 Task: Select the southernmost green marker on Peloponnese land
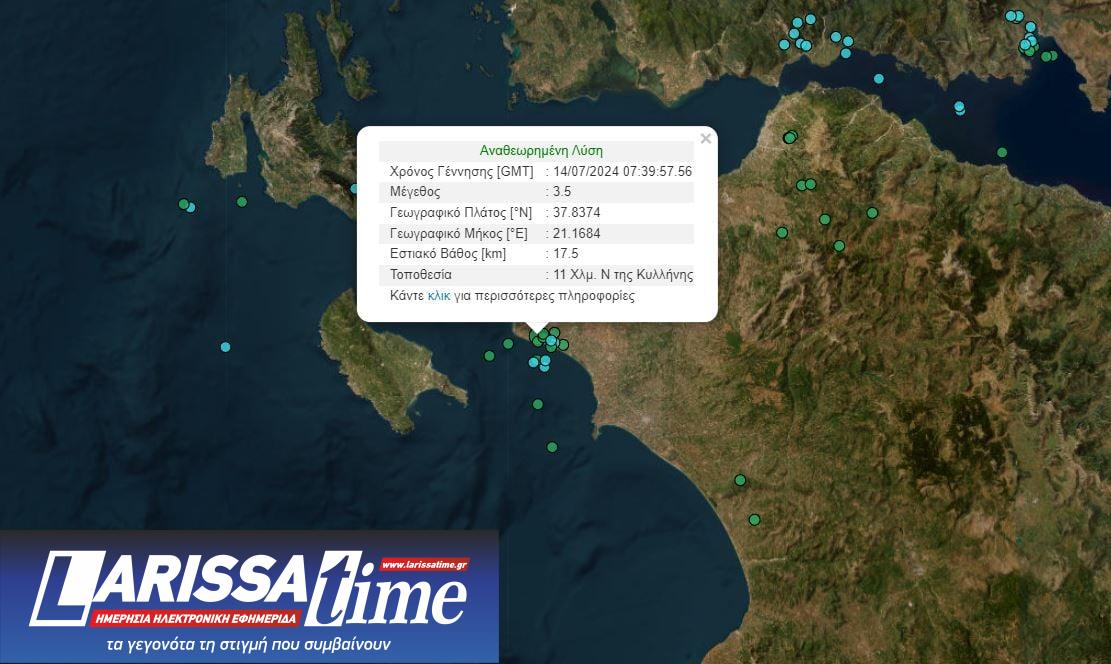[755, 519]
